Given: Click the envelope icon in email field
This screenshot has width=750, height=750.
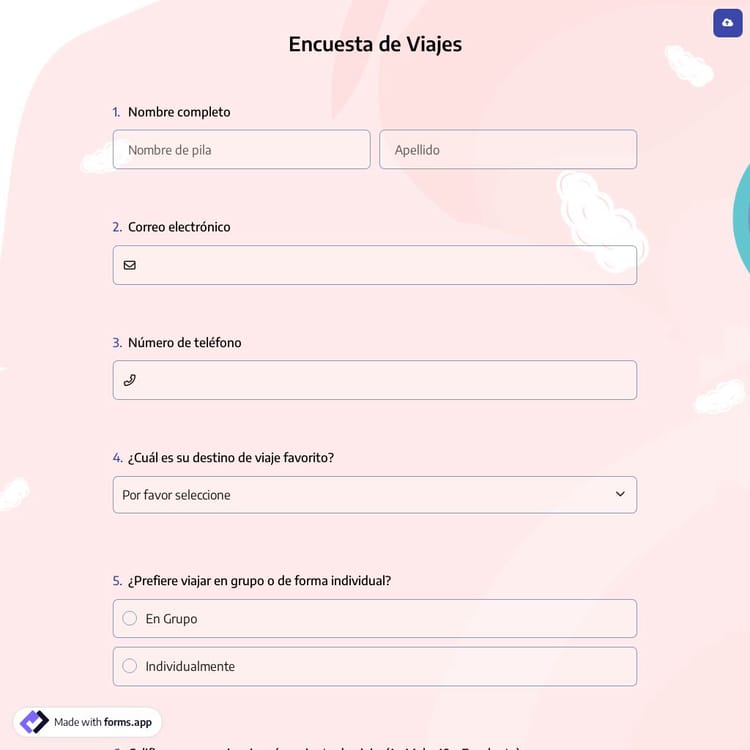Looking at the screenshot, I should pos(130,265).
